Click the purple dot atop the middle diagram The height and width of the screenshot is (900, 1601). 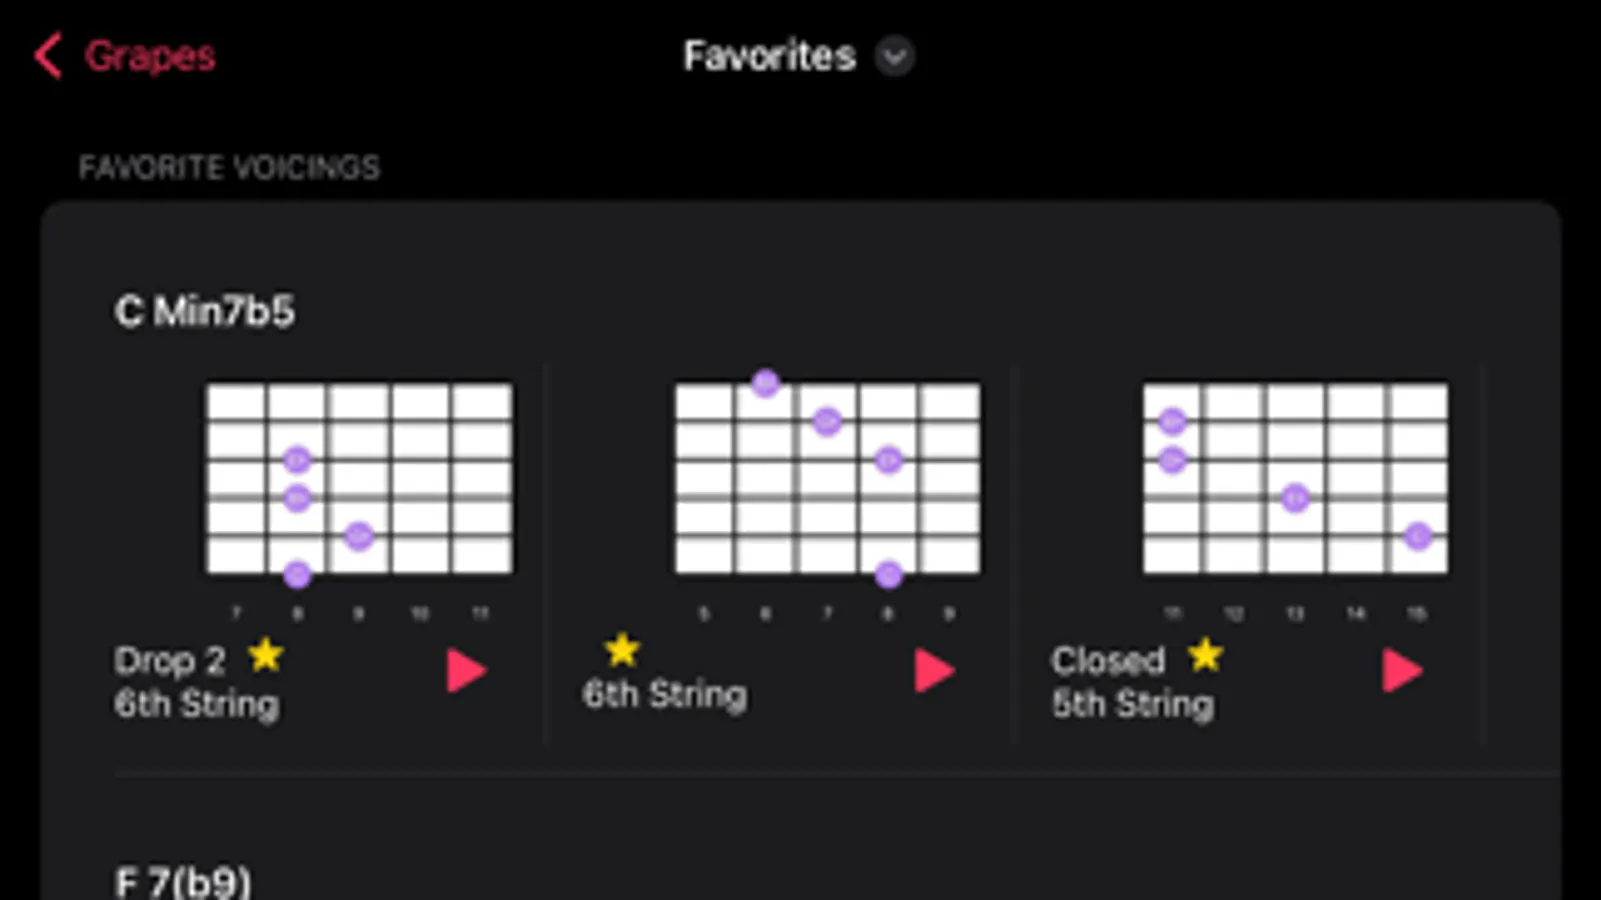click(x=765, y=382)
